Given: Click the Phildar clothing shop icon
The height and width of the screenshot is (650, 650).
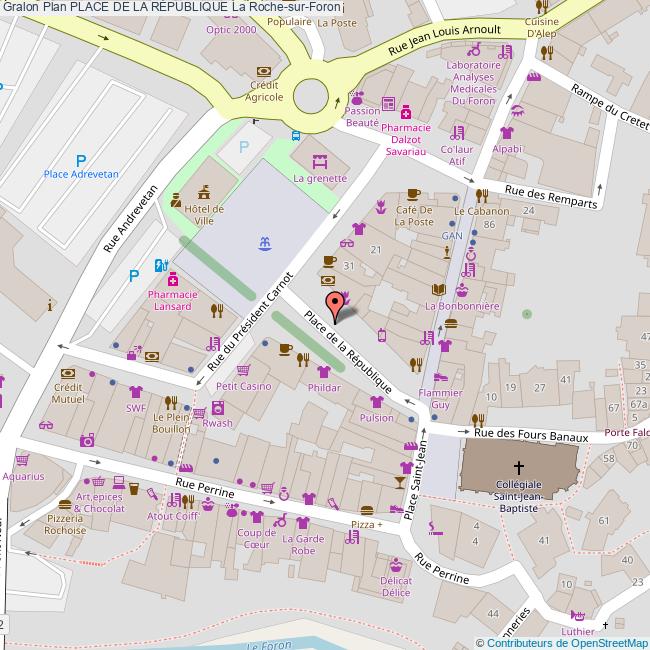Looking at the screenshot, I should tap(325, 371).
